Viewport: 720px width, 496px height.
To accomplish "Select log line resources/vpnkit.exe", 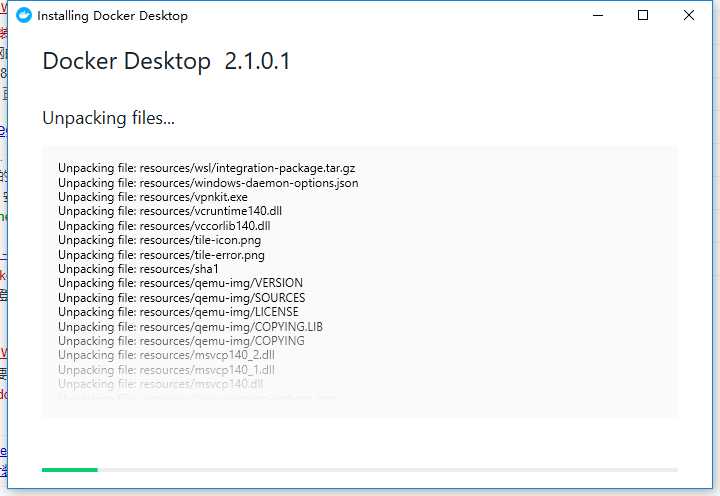I will tap(153, 197).
